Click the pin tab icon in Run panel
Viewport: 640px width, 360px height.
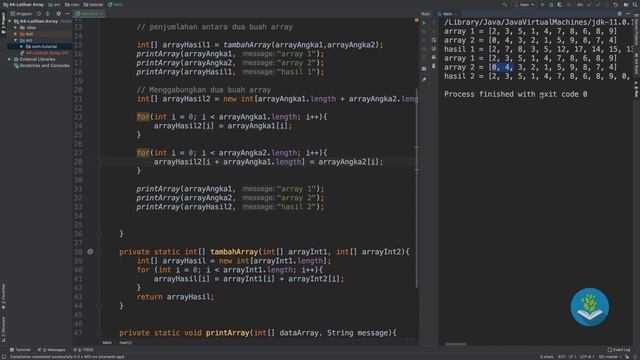point(424,80)
